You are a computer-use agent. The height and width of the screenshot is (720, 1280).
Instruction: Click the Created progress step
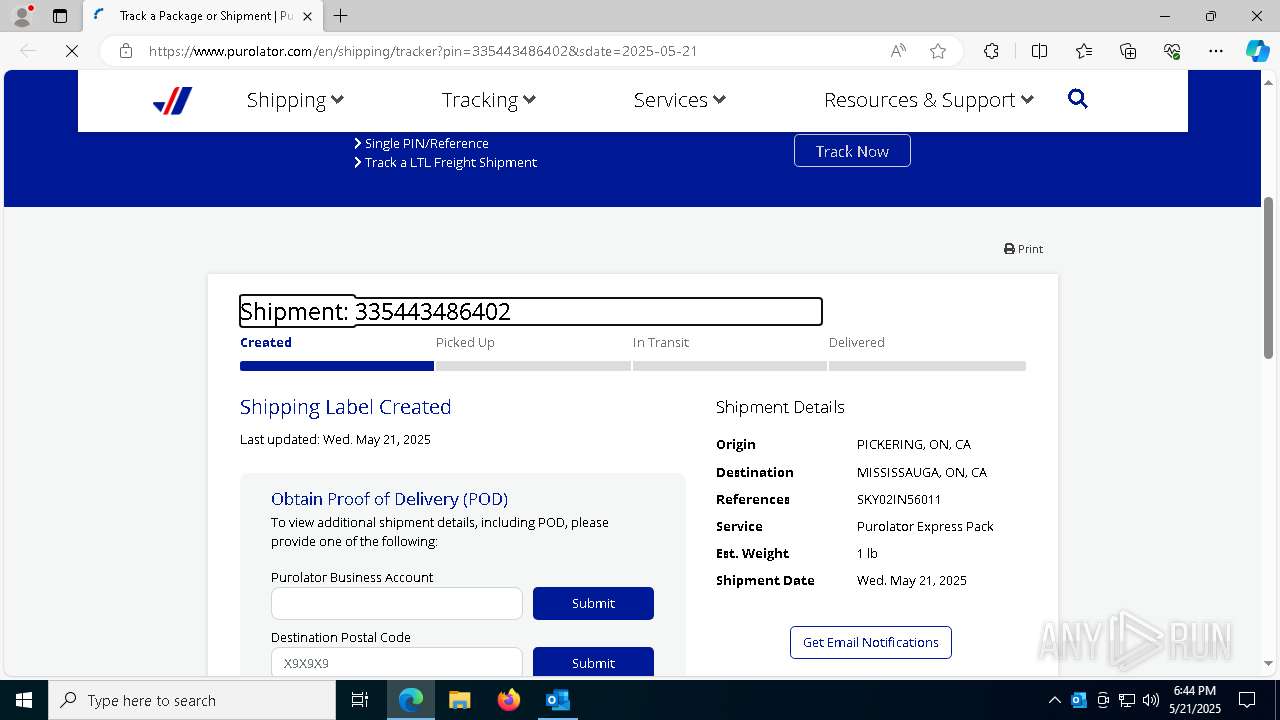[266, 342]
